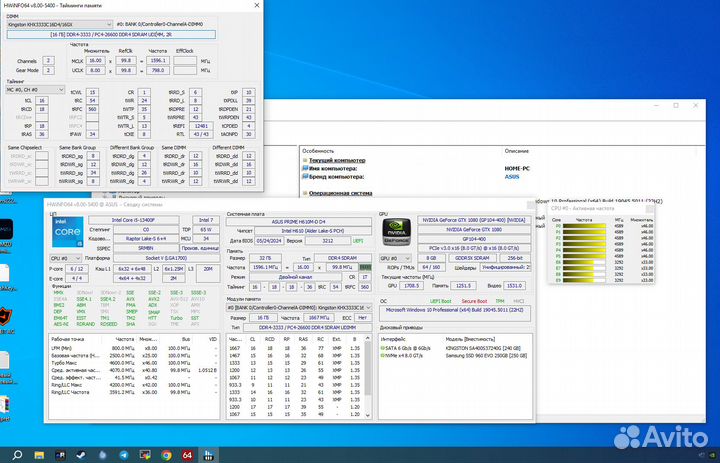Click the ASUS brand link
The width and height of the screenshot is (720, 463).
(512, 176)
